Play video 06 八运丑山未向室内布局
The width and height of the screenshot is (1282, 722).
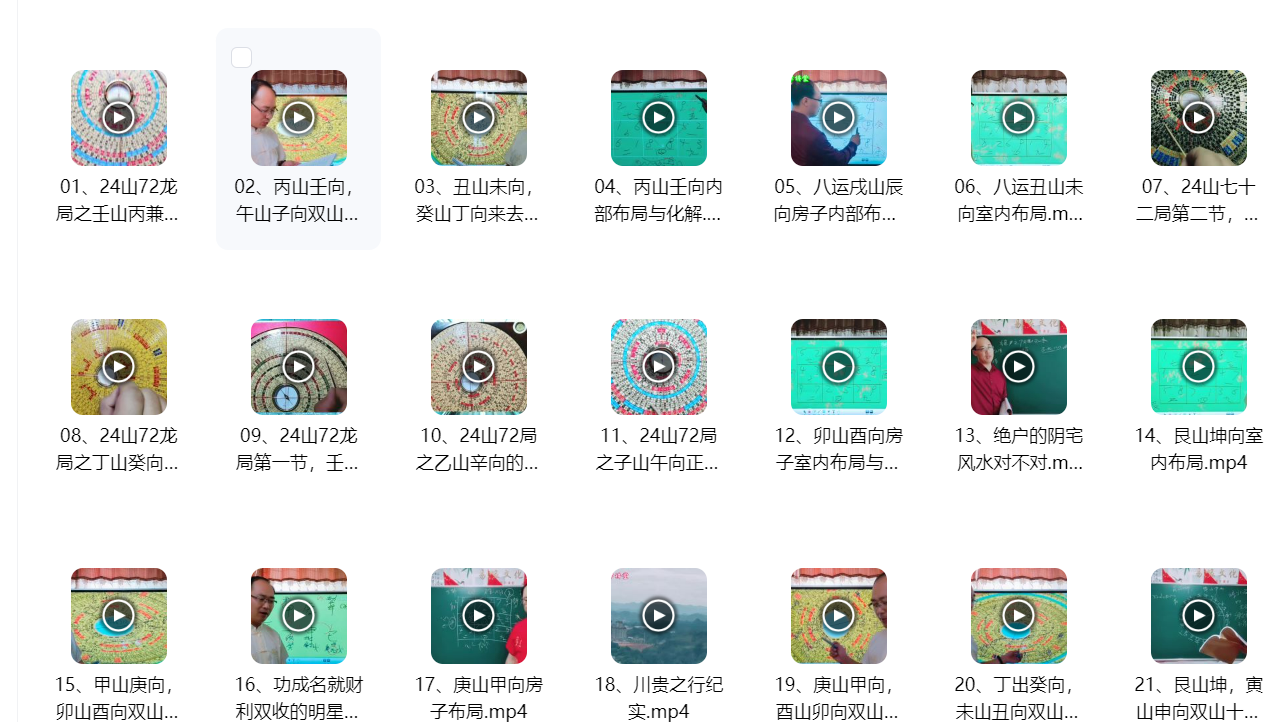(x=1019, y=117)
